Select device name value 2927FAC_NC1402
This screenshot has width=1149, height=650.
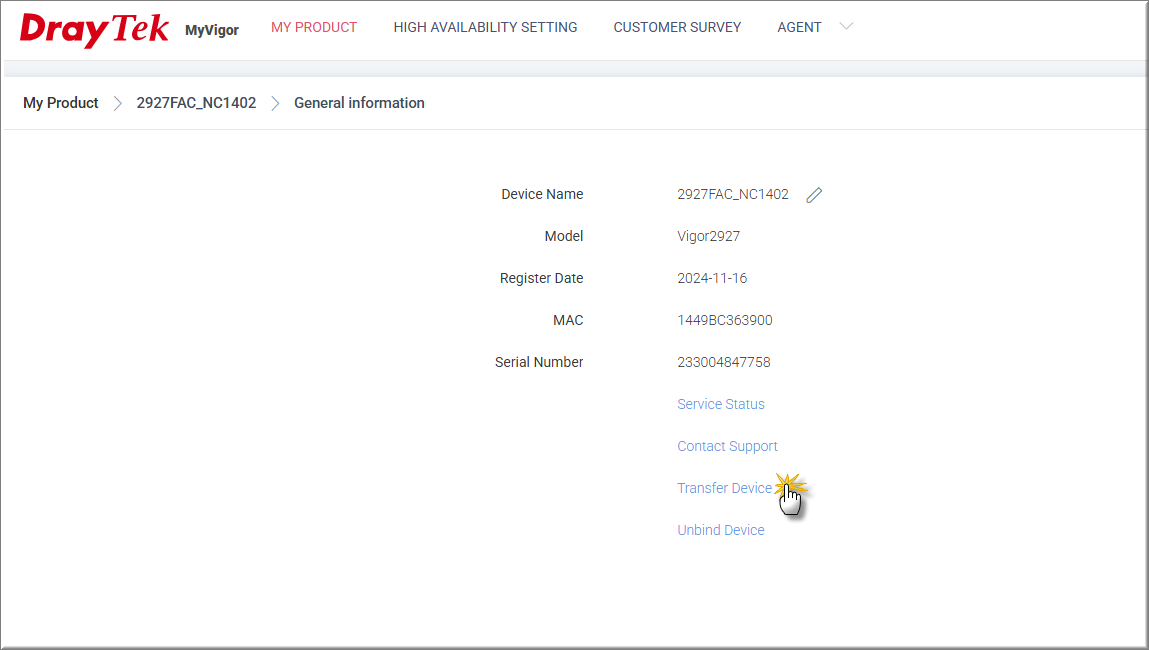733,194
